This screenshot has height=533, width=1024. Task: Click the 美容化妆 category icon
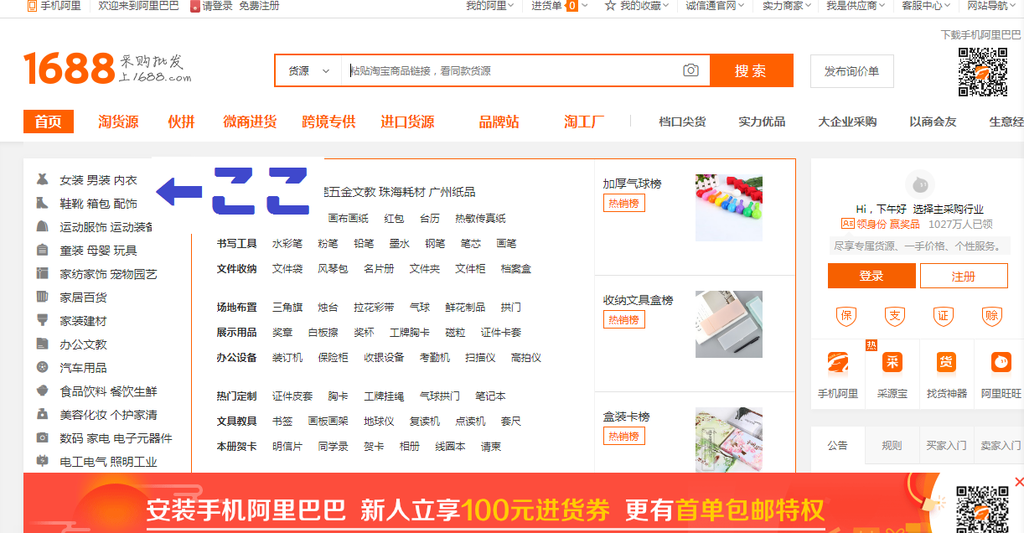(x=42, y=414)
